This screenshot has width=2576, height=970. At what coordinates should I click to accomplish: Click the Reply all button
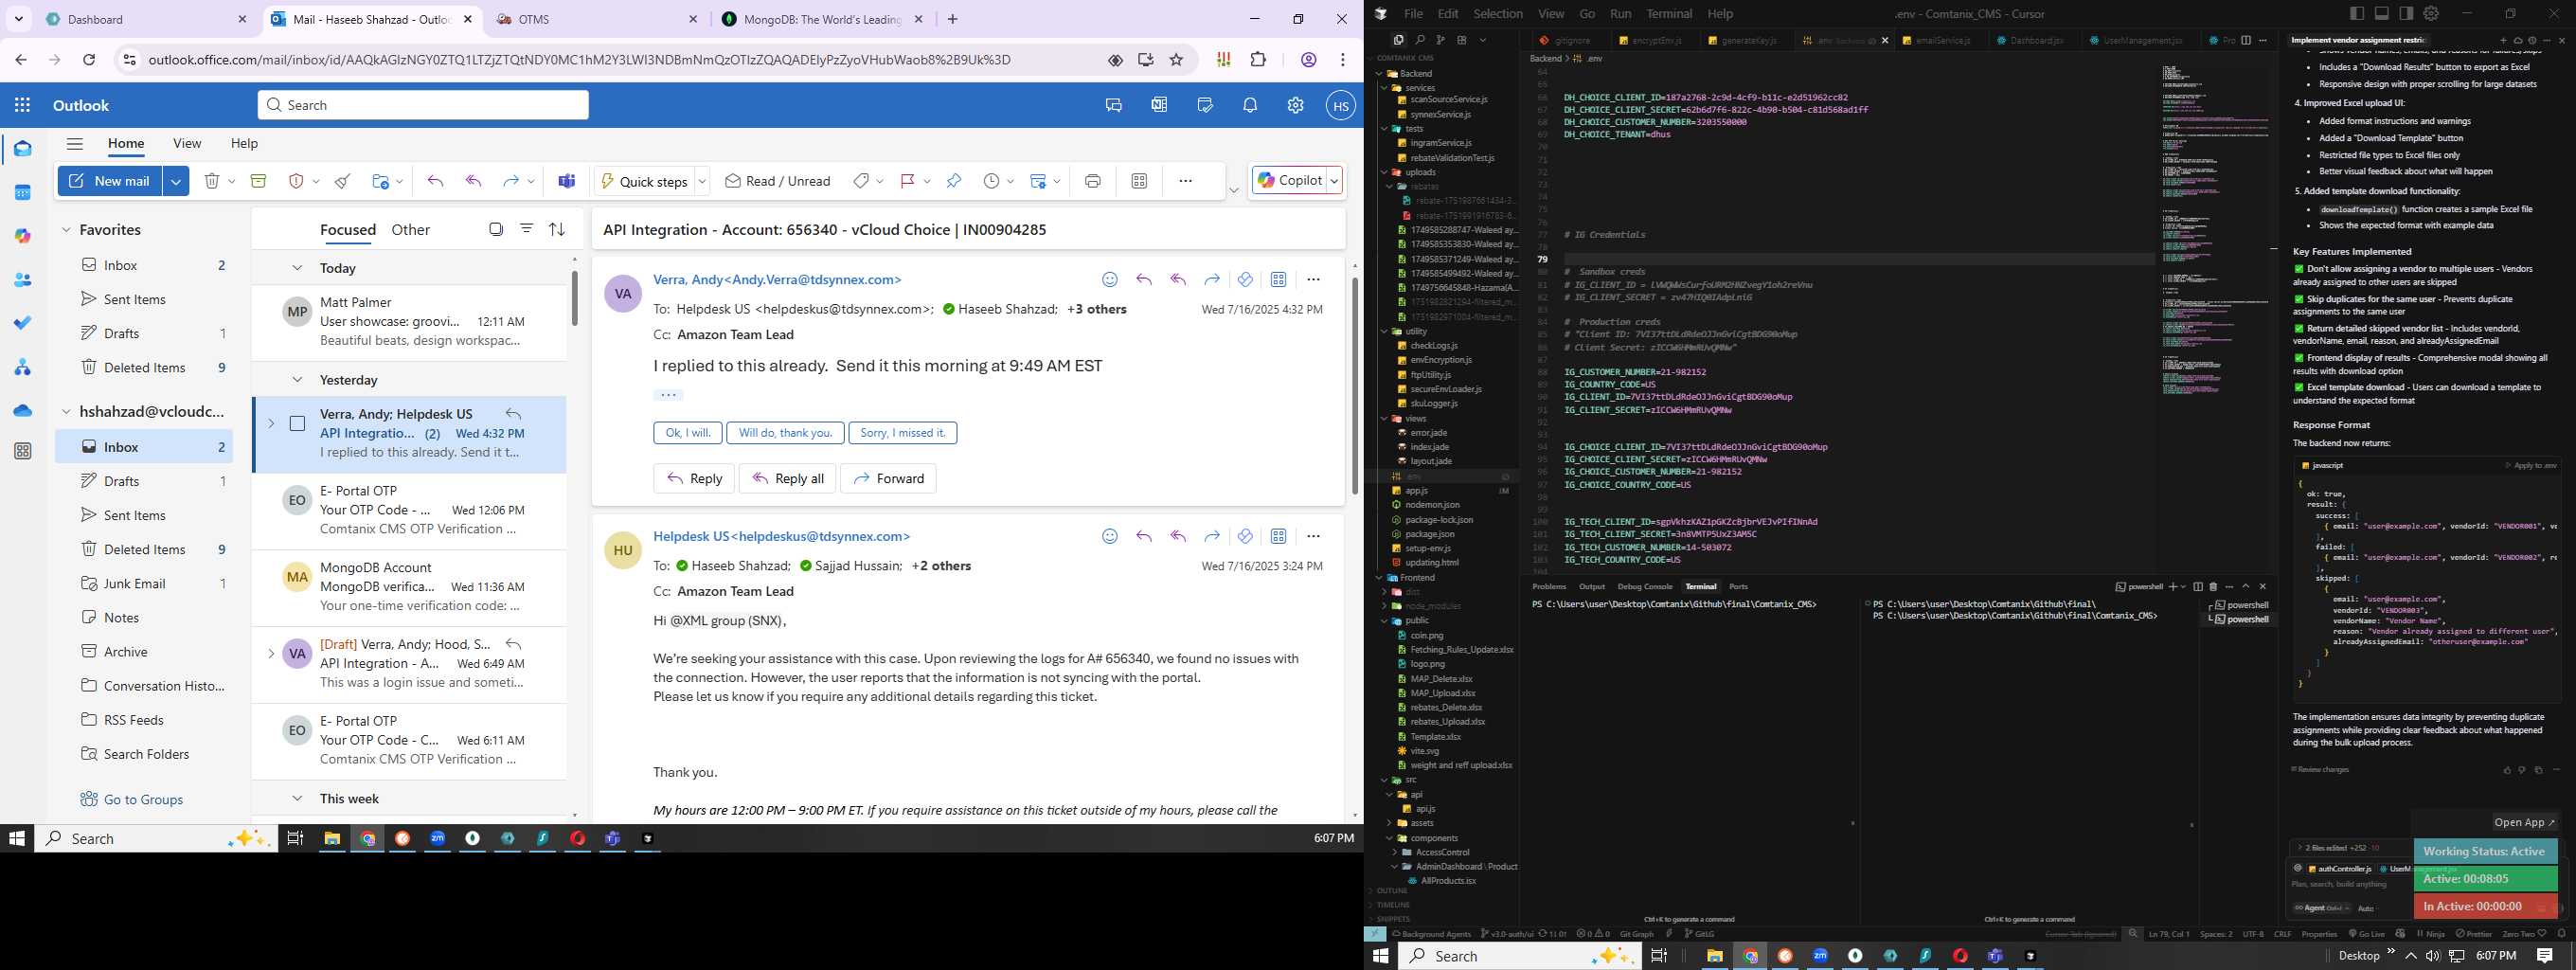[788, 478]
